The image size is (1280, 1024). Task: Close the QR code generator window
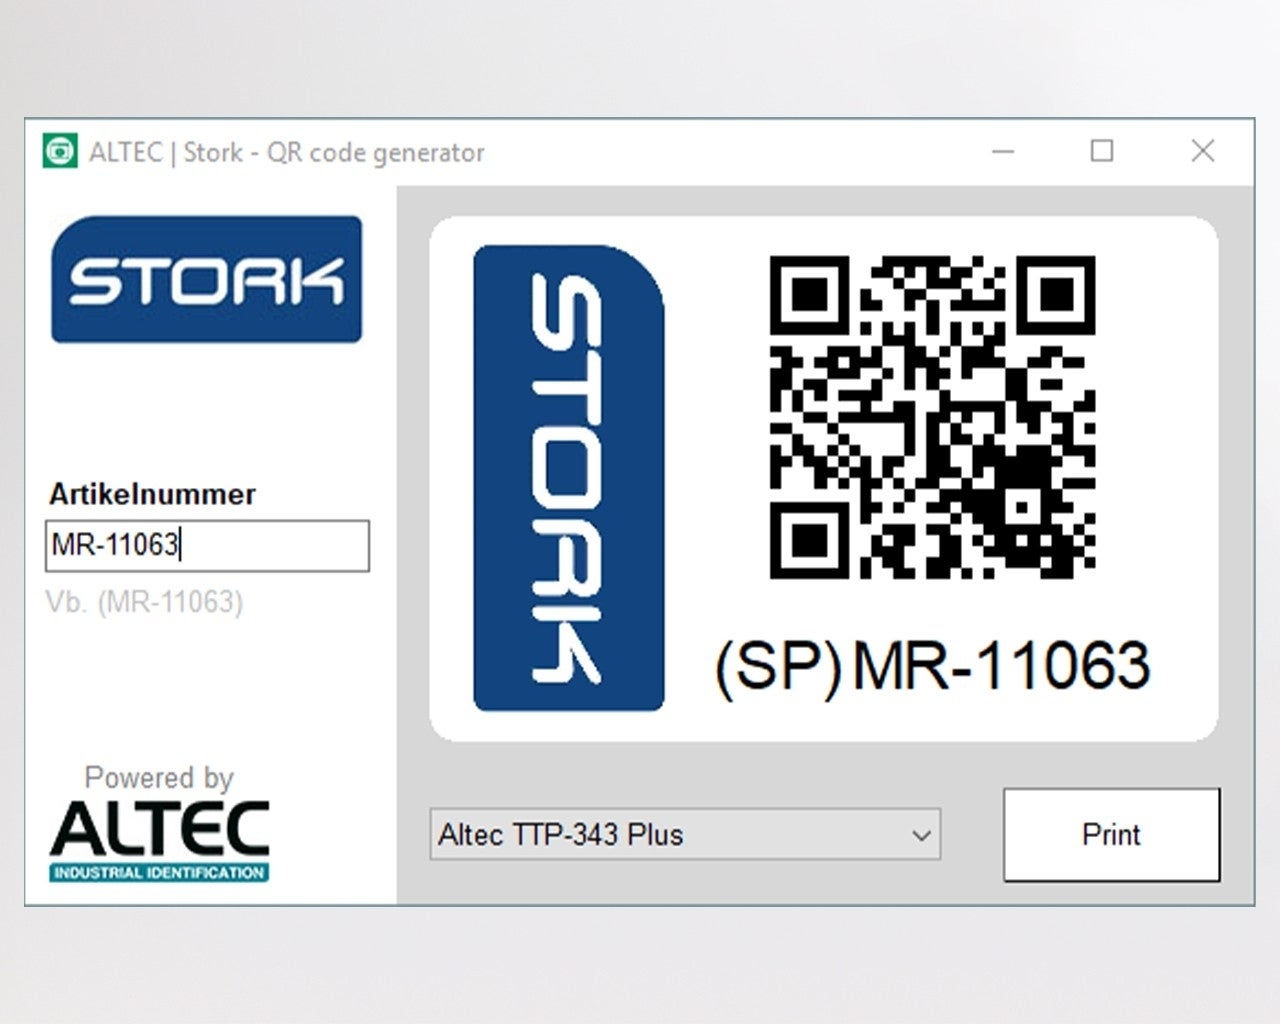click(x=1203, y=152)
